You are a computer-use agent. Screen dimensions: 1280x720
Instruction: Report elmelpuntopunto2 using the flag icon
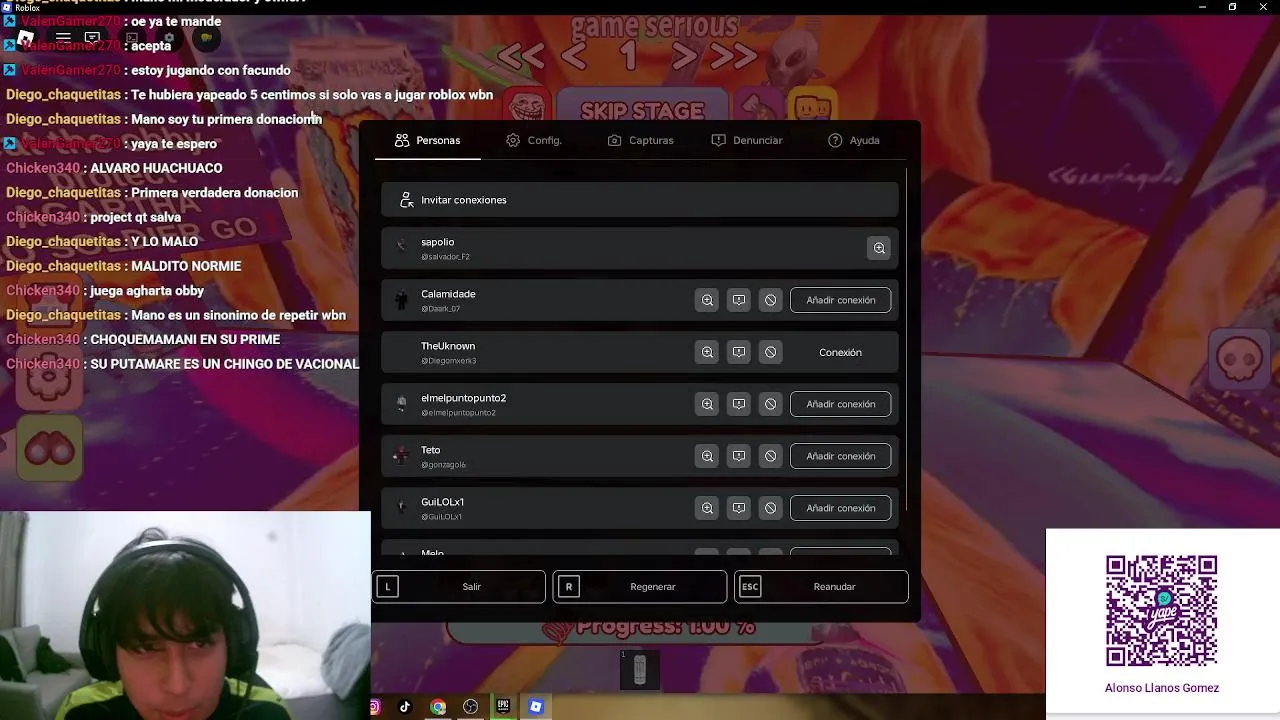[739, 404]
